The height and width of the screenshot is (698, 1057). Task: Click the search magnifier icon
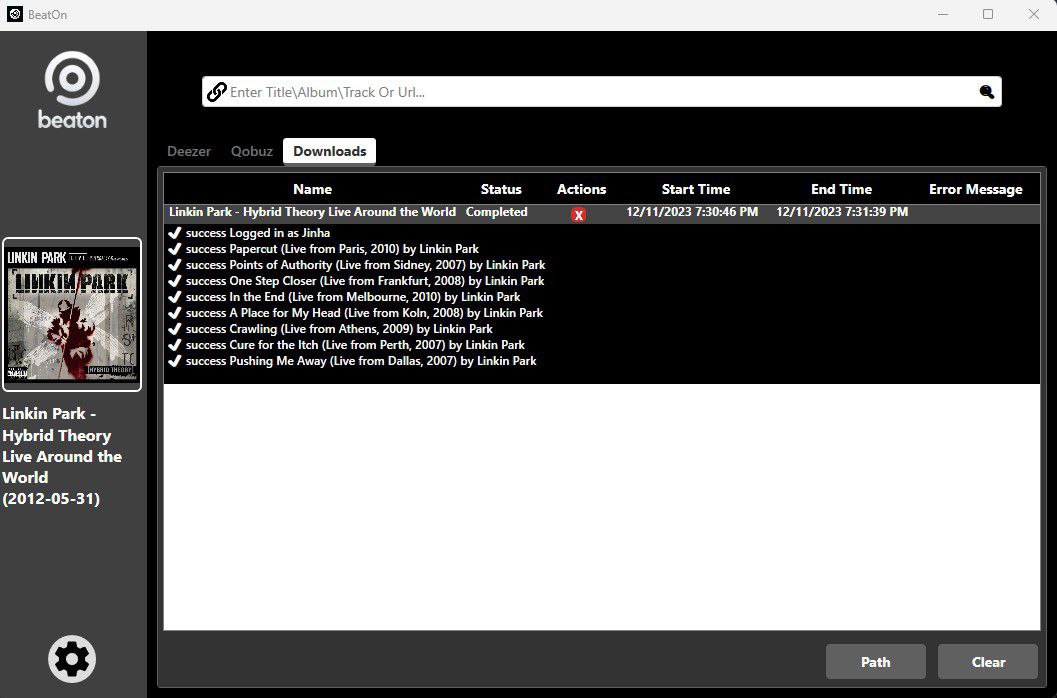[986, 92]
